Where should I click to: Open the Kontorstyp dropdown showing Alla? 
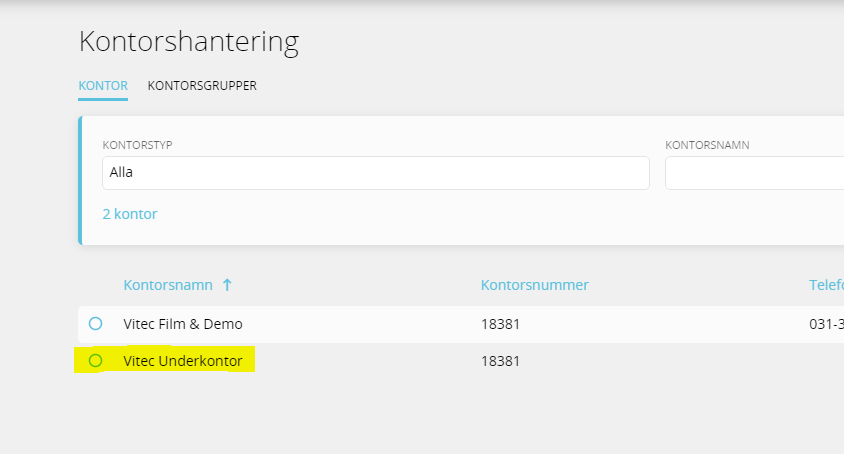click(x=376, y=173)
